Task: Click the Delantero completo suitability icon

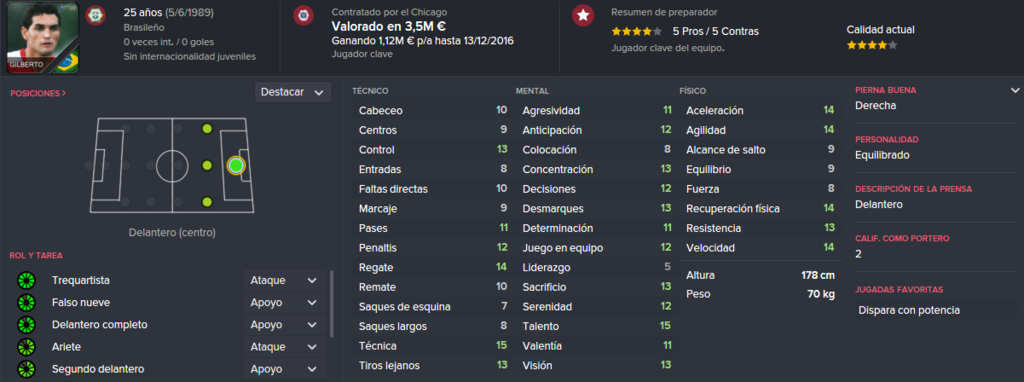Action: click(26, 325)
